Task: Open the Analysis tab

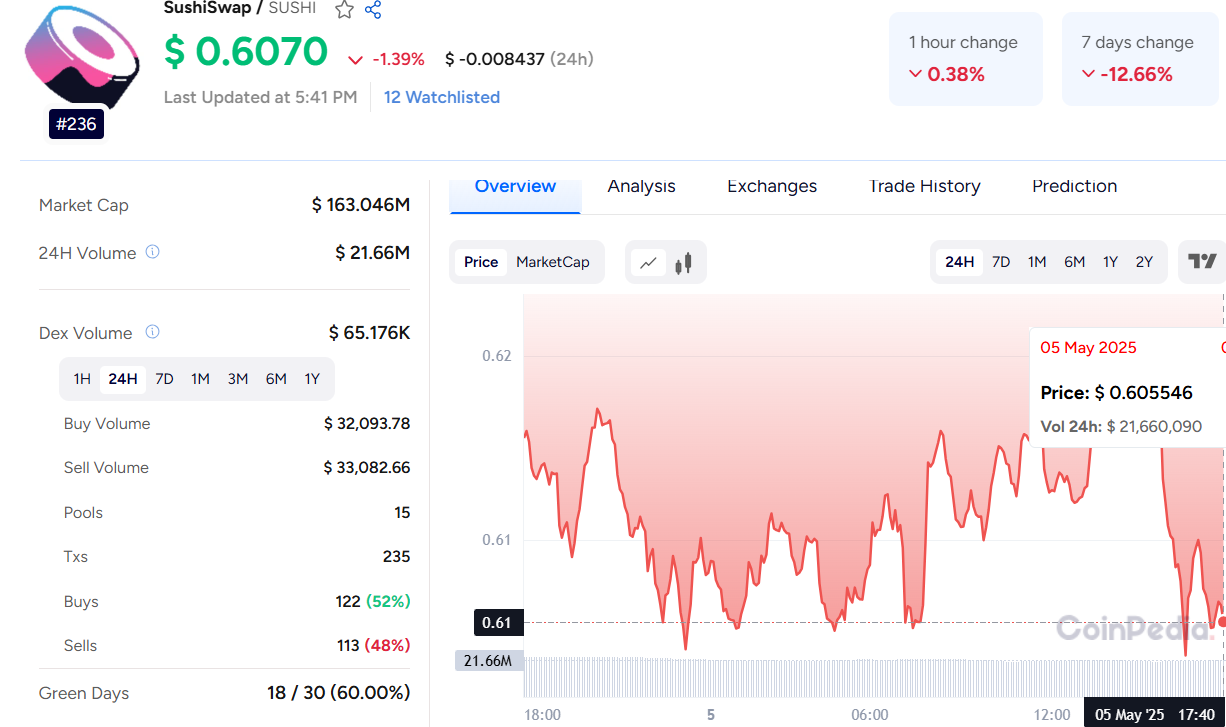Action: pos(641,187)
